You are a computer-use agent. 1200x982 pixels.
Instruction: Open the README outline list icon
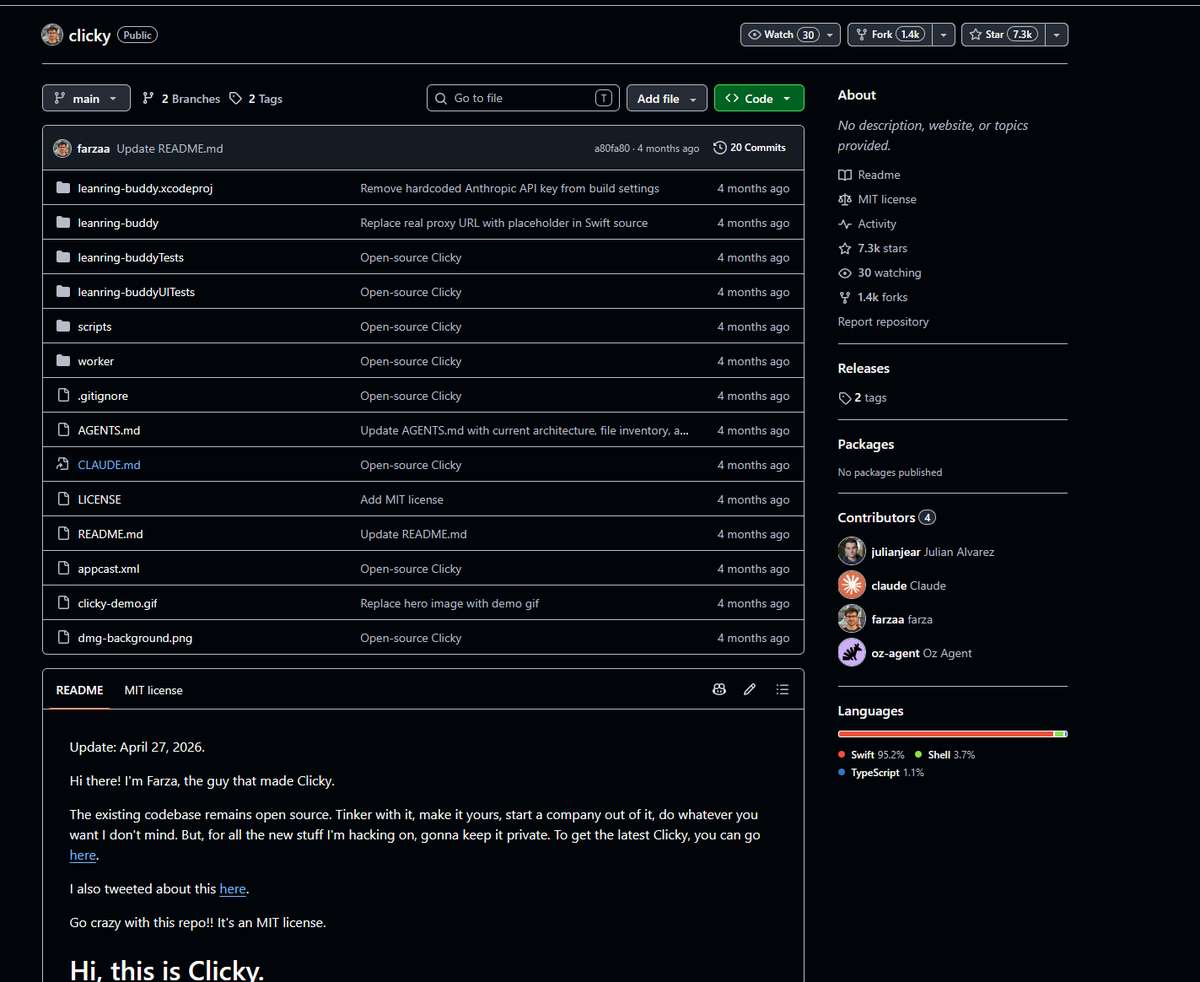(x=782, y=690)
